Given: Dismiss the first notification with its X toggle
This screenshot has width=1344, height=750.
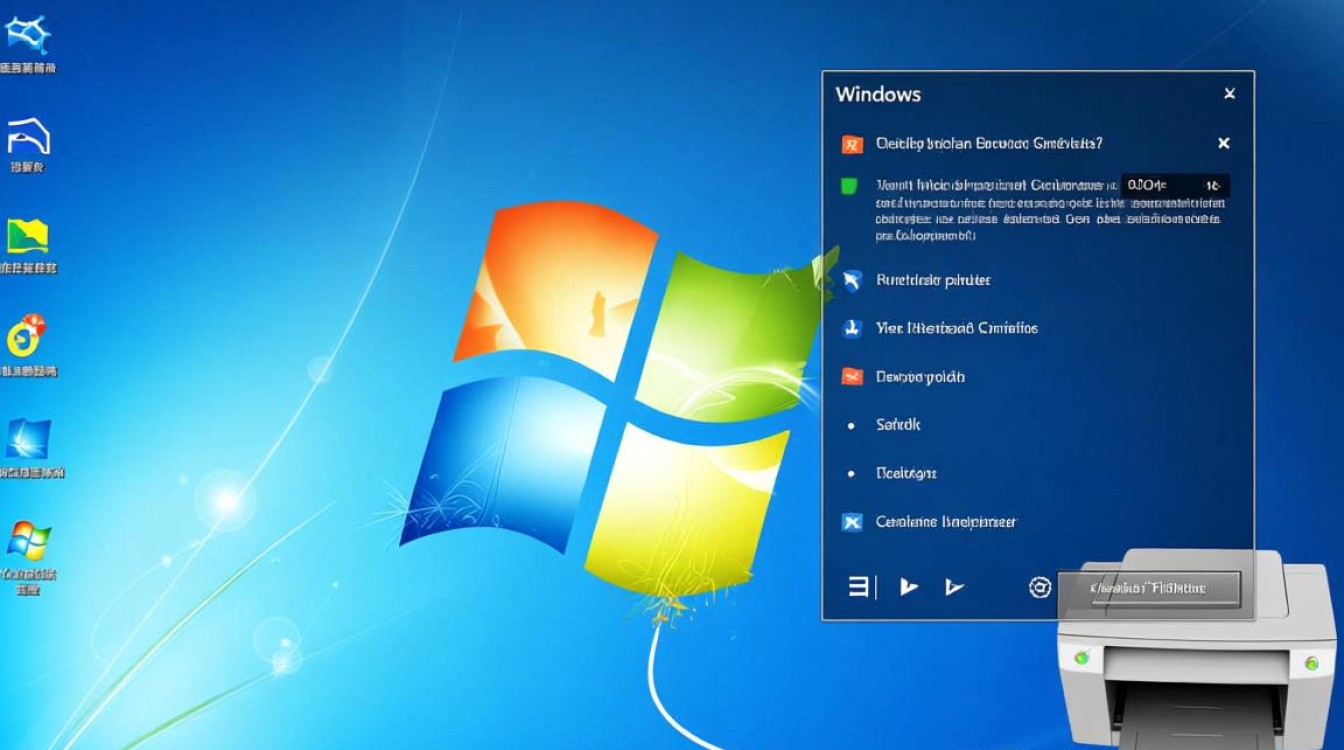Looking at the screenshot, I should (1224, 142).
